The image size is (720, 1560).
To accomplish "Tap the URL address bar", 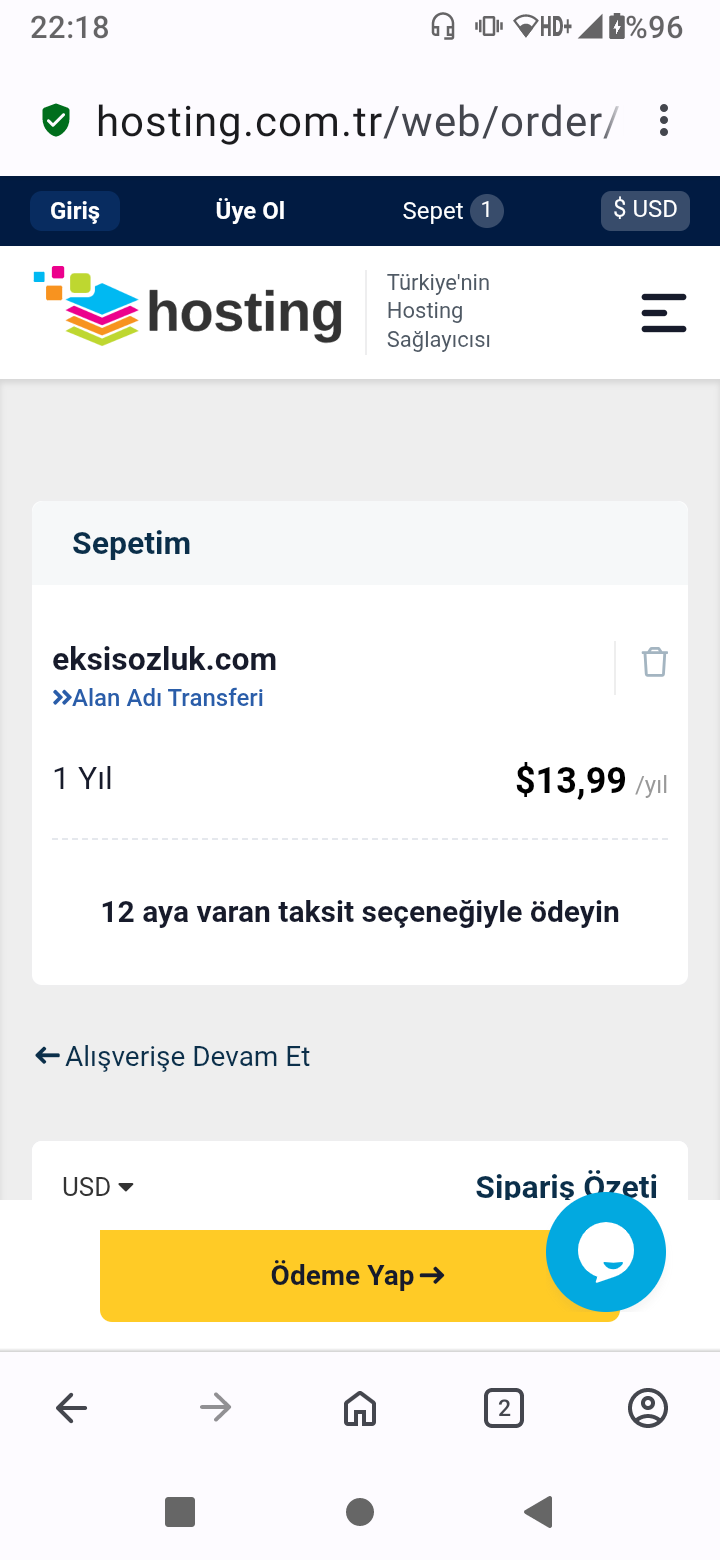I will (x=356, y=122).
